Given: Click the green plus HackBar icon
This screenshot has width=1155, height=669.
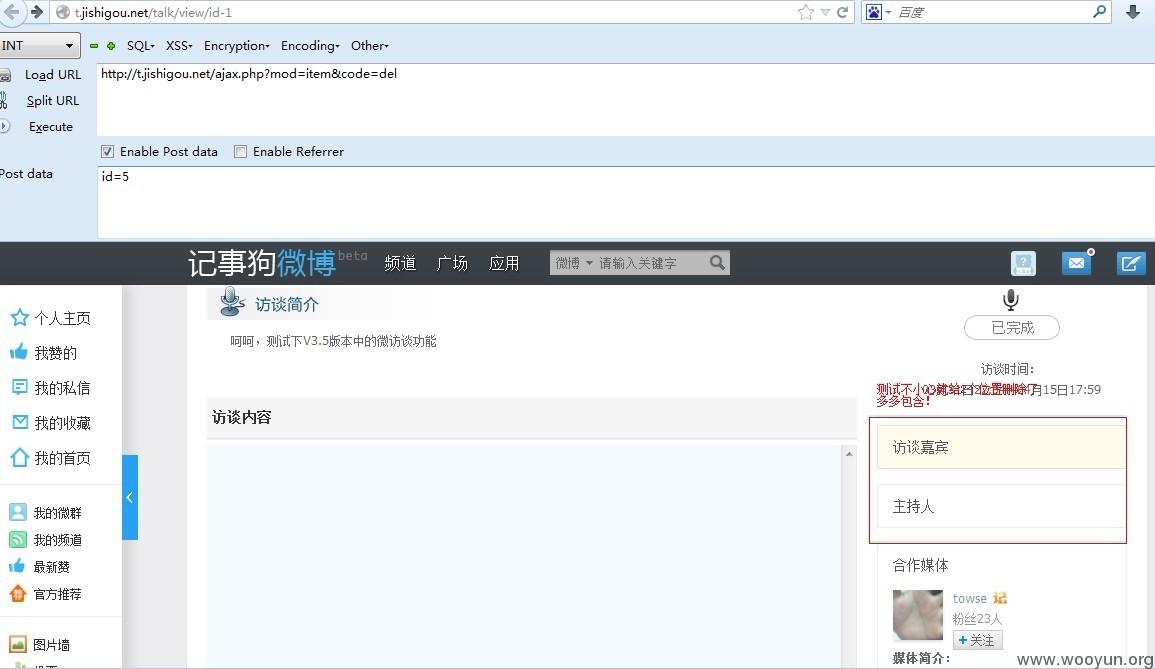Looking at the screenshot, I should (110, 46).
